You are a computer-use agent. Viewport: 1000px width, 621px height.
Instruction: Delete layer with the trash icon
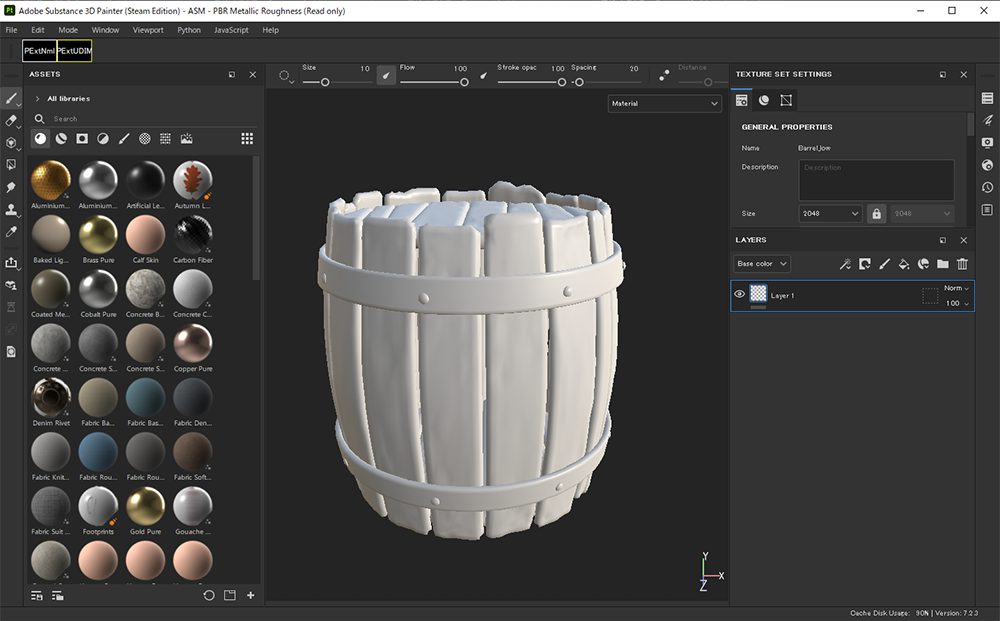coord(962,264)
